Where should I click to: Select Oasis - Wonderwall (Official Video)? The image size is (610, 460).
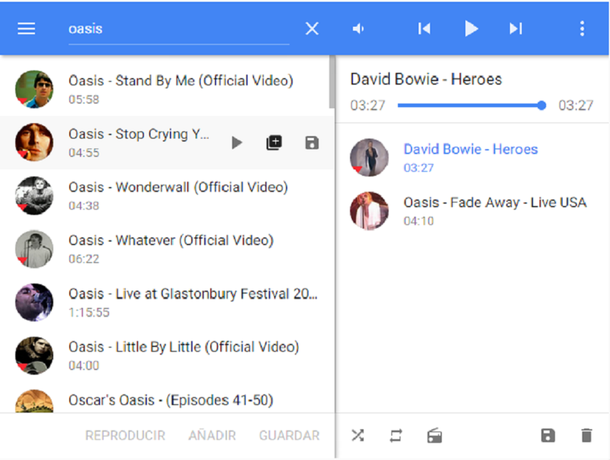pos(167,196)
